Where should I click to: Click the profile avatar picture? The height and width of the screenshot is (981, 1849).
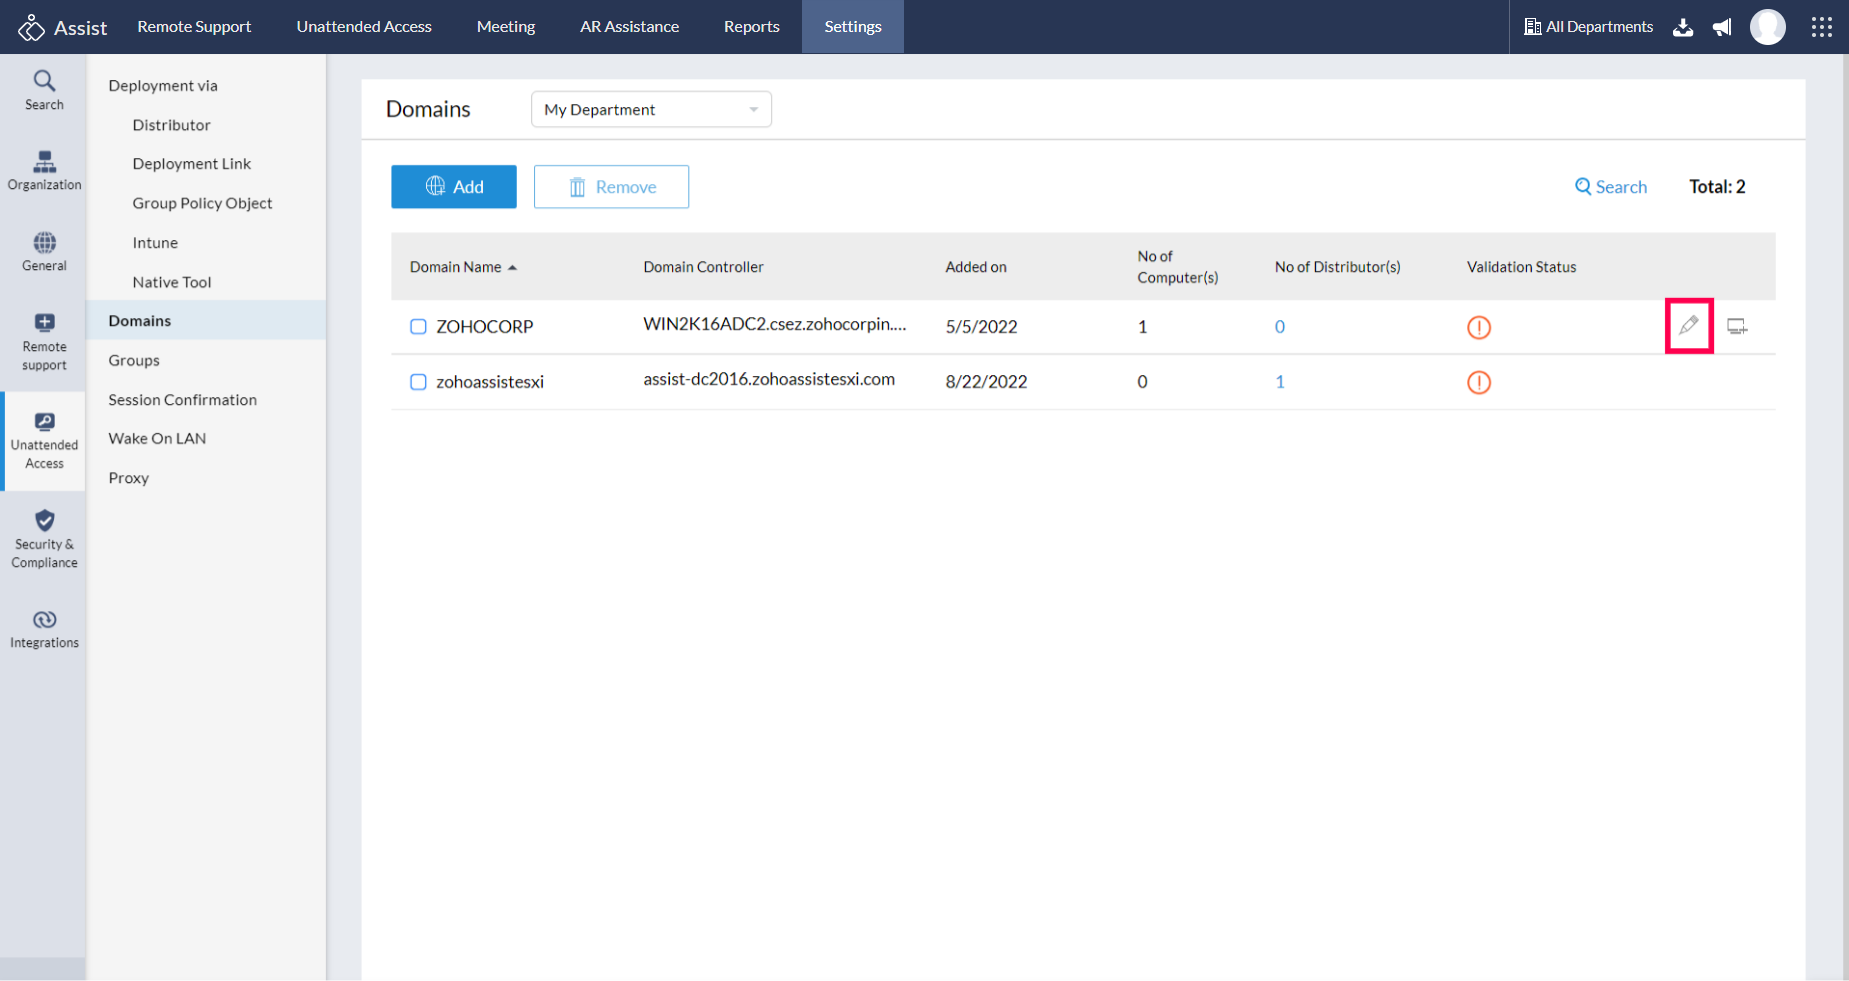(x=1768, y=27)
